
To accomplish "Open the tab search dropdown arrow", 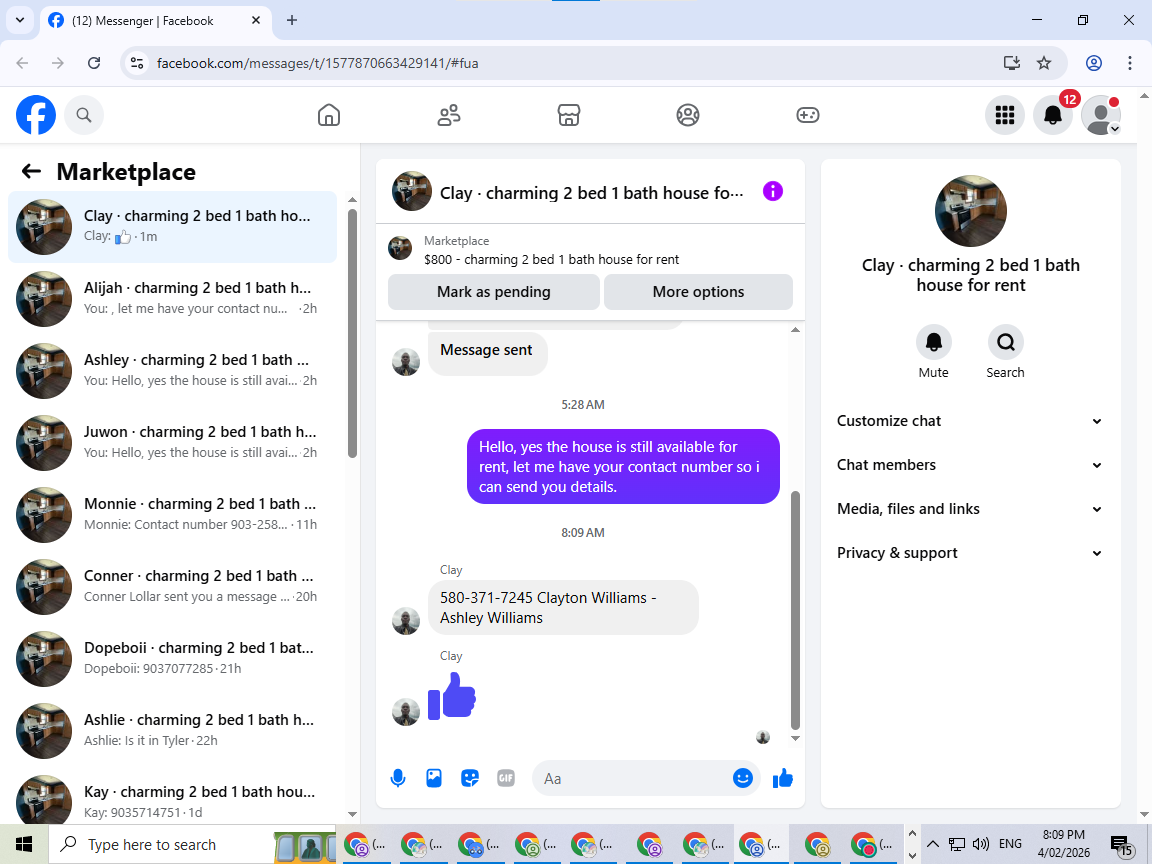I will tap(20, 20).
